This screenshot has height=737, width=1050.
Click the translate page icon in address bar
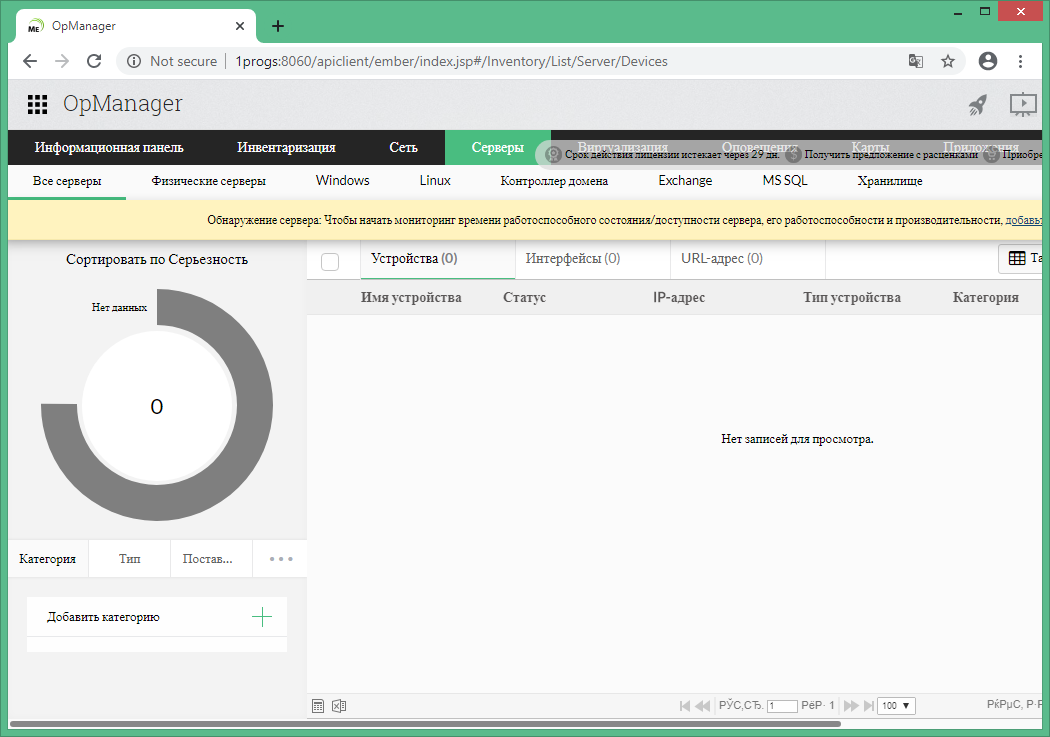(915, 62)
